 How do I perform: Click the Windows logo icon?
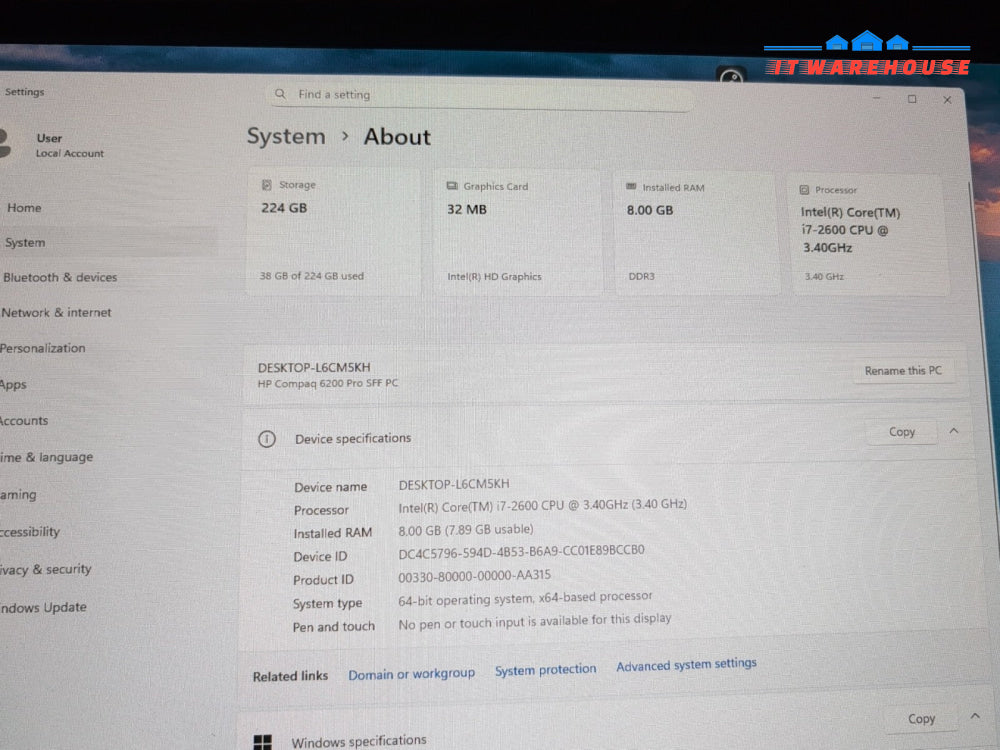coord(263,742)
